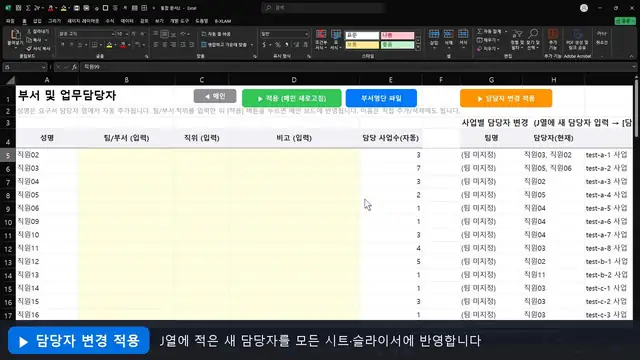Click the Fill (채우기) icon
640x360 pixels.
coord(480,40)
